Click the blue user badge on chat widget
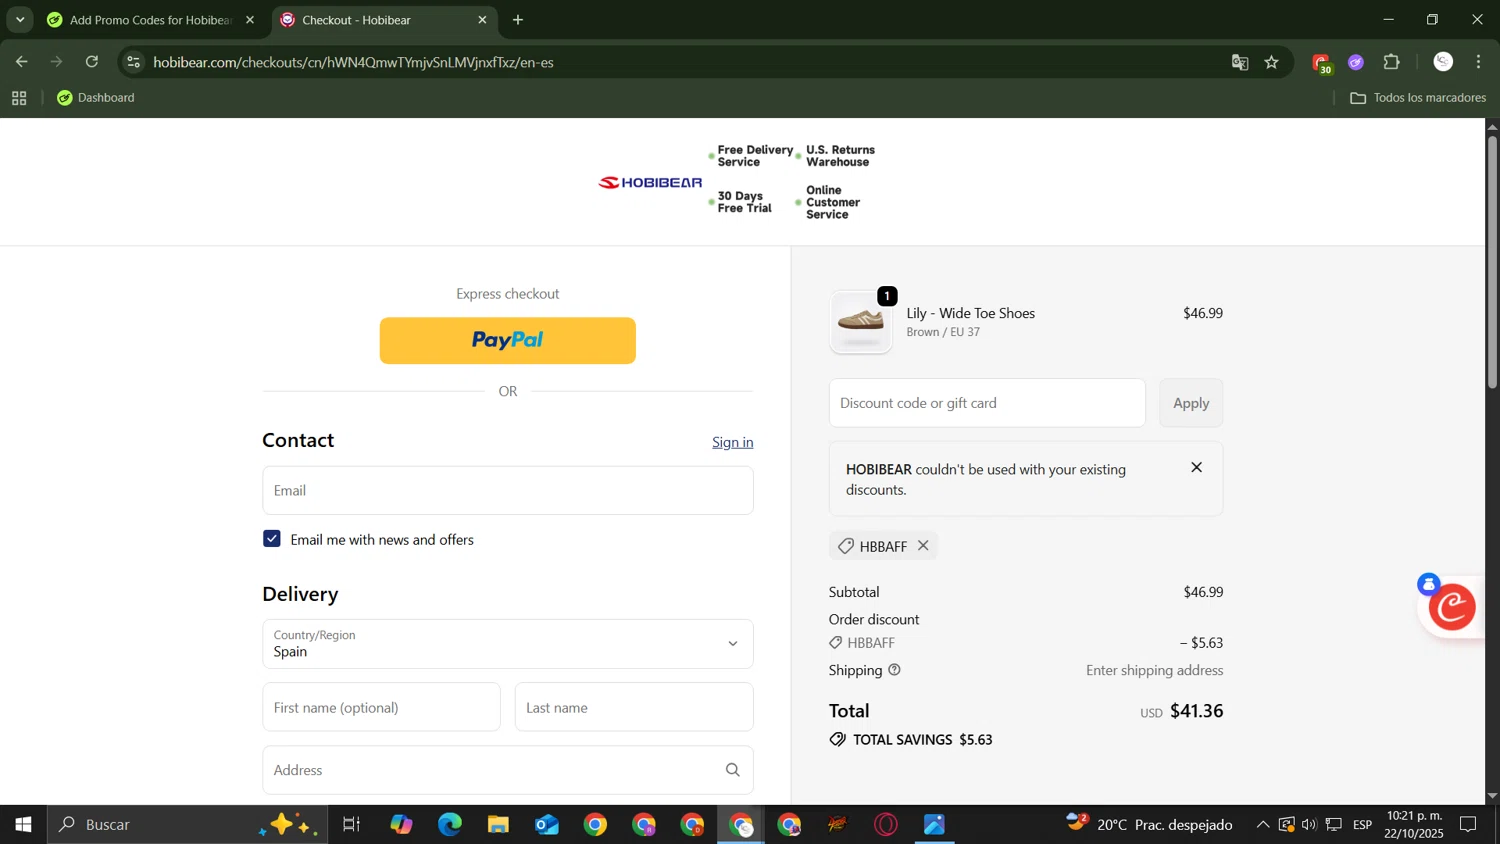Image resolution: width=1500 pixels, height=844 pixels. 1429,585
